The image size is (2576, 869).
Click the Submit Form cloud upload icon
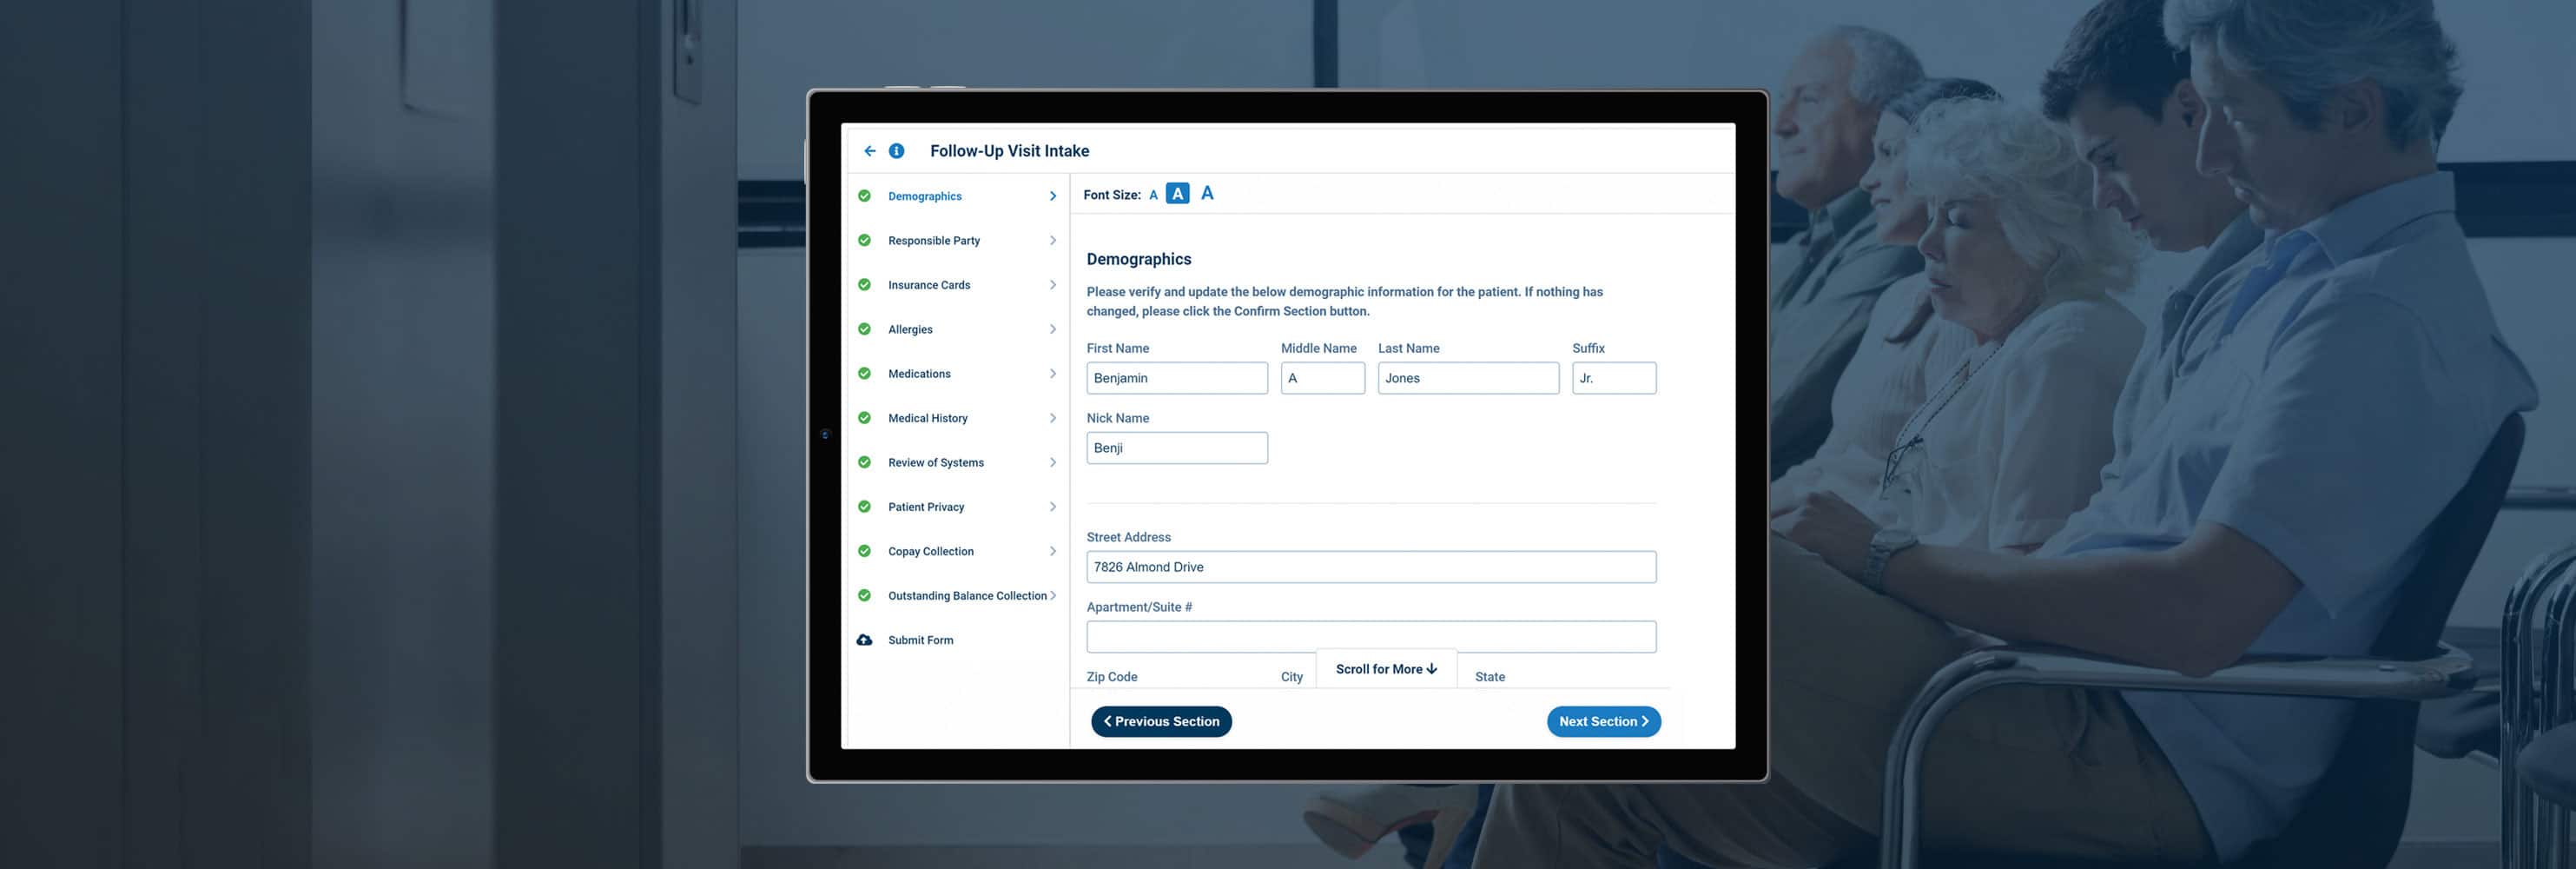(864, 640)
